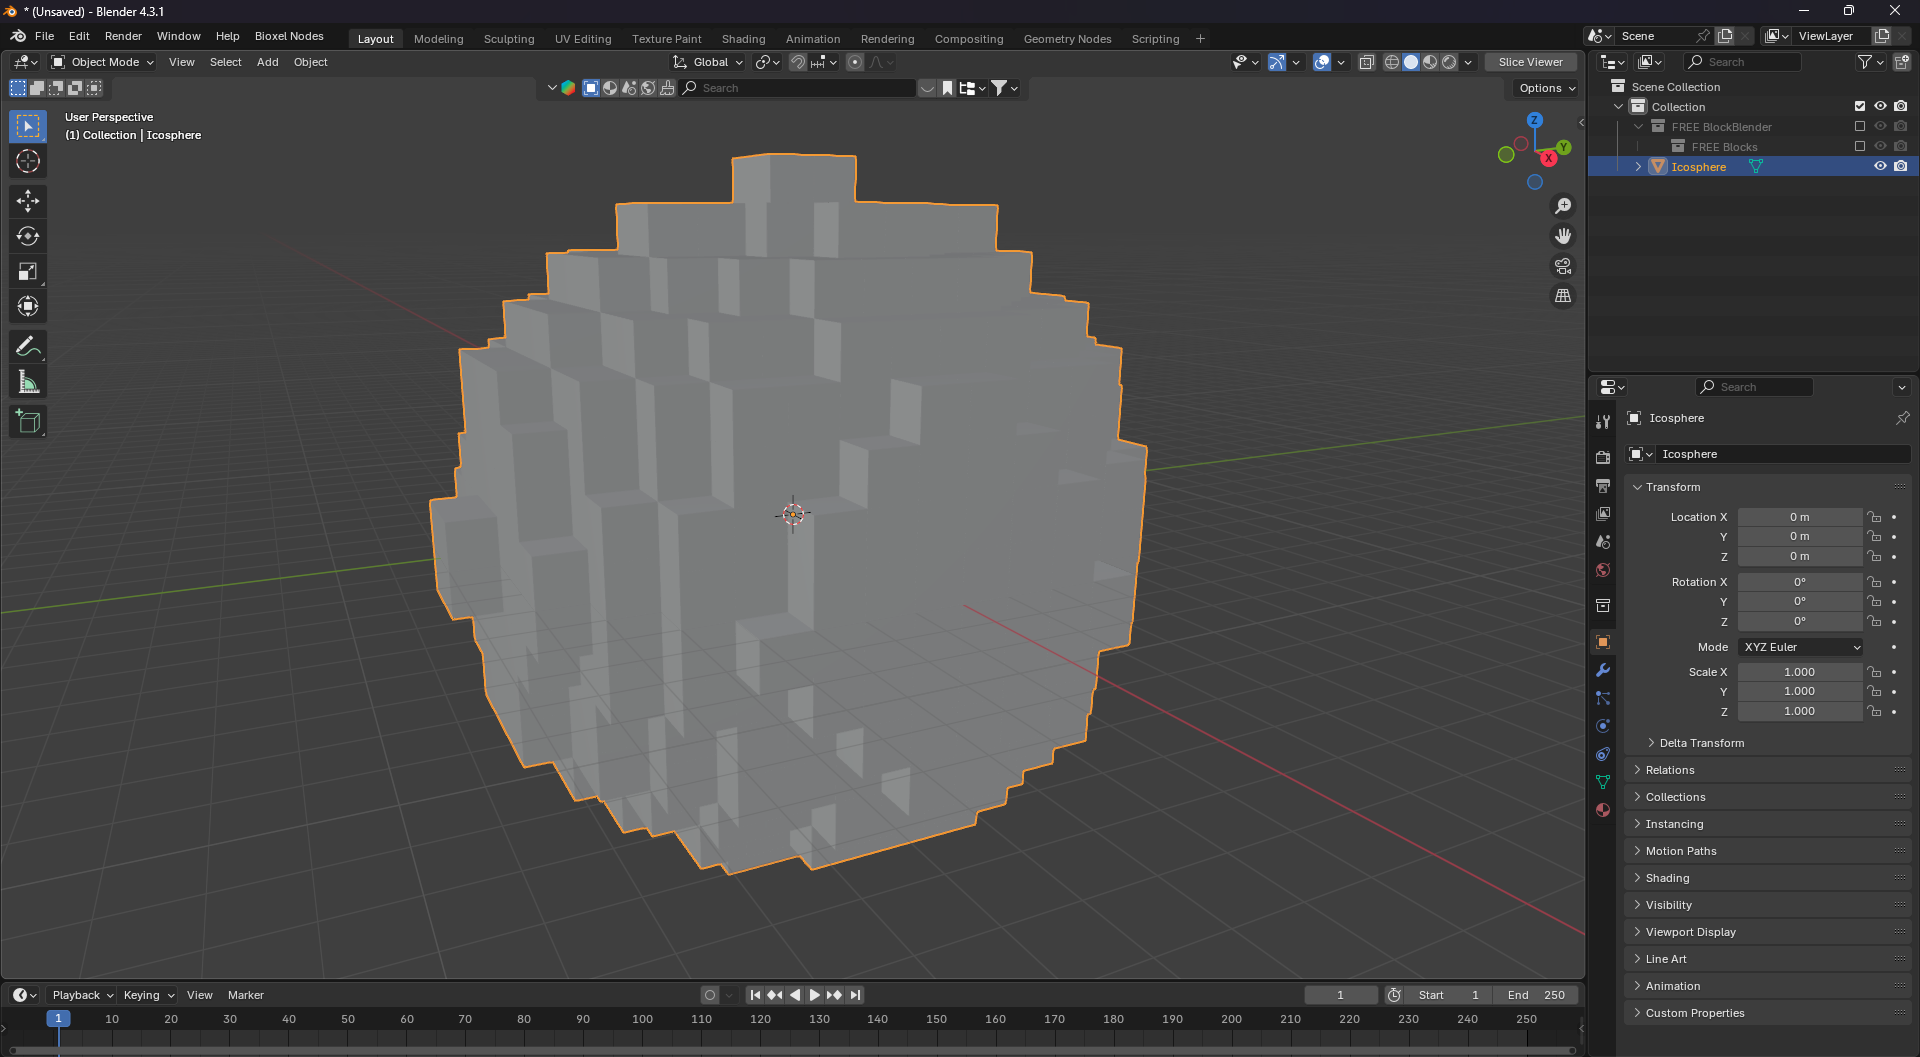Click the Slice Viewer button

1530,62
